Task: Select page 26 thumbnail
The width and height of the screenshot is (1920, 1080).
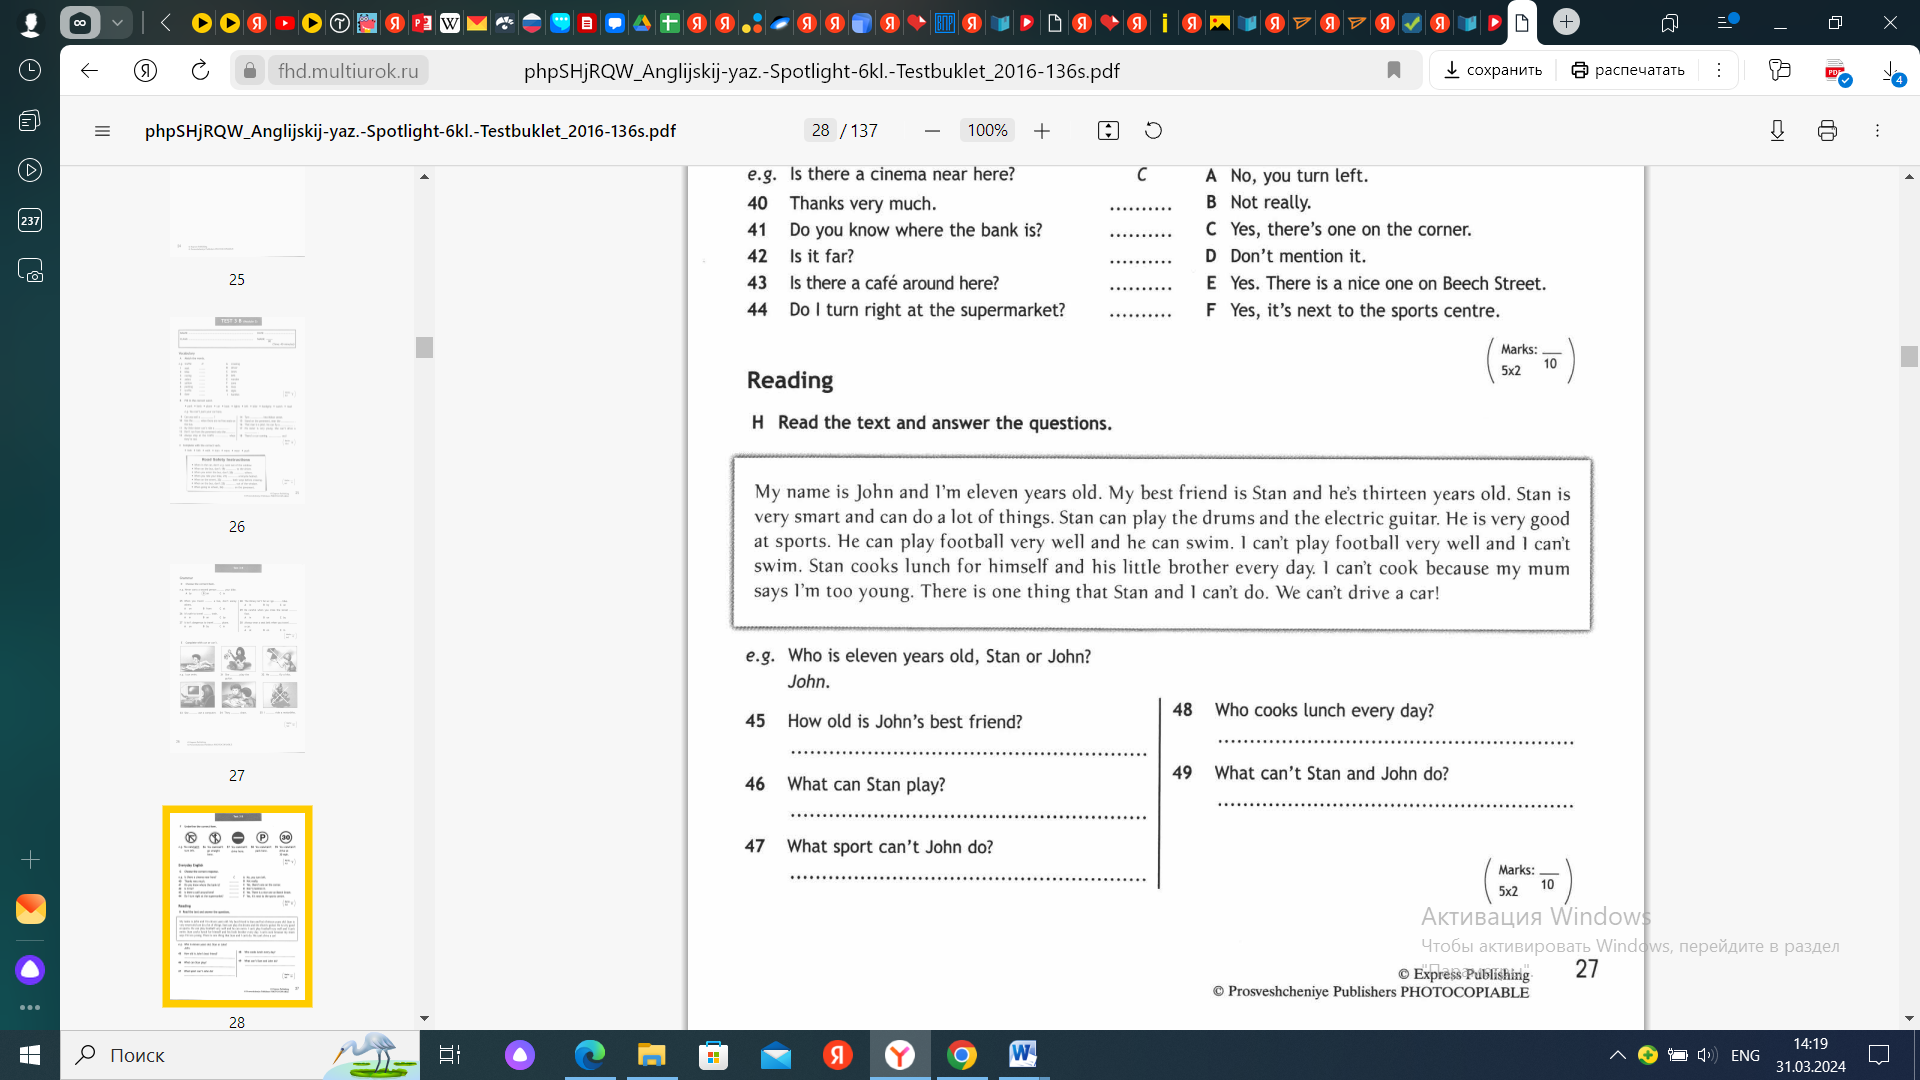Action: coord(237,410)
